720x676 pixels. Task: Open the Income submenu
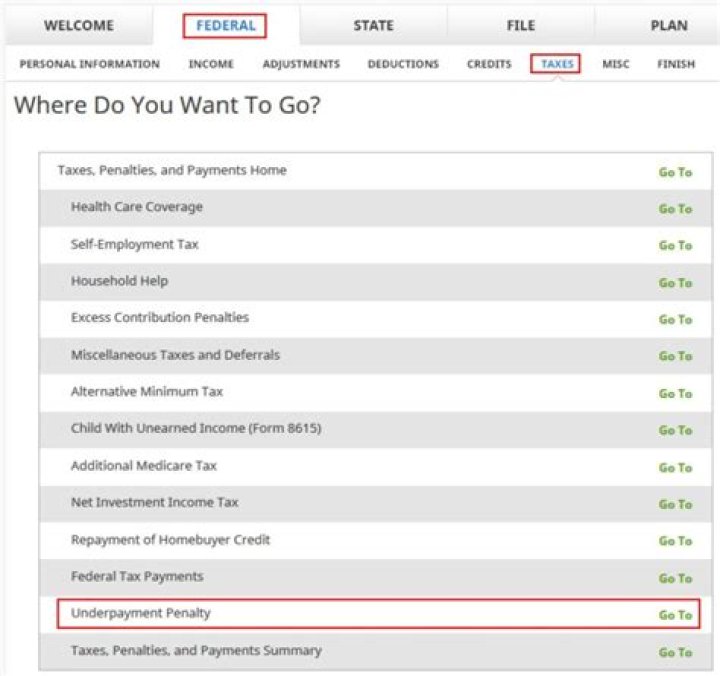click(211, 64)
